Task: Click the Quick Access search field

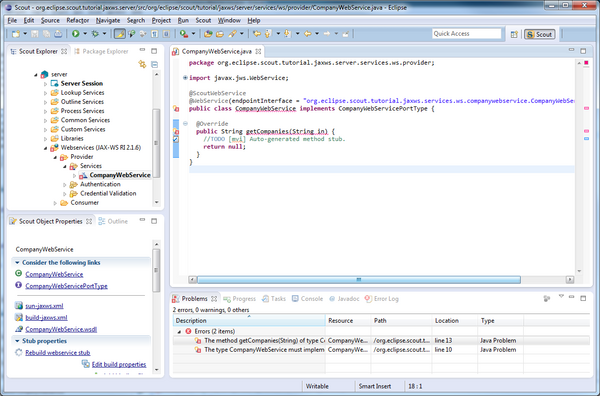Action: point(466,34)
